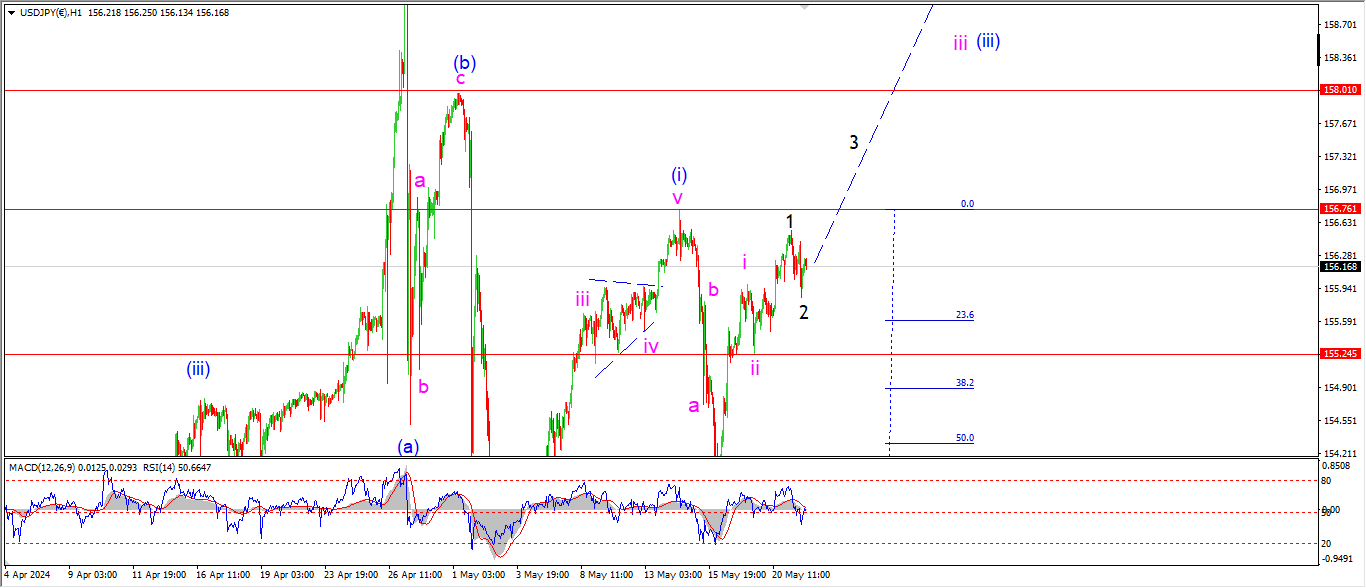The width and height of the screenshot is (1366, 588).
Task: Pick the pink iv wave label
Action: pos(651,347)
